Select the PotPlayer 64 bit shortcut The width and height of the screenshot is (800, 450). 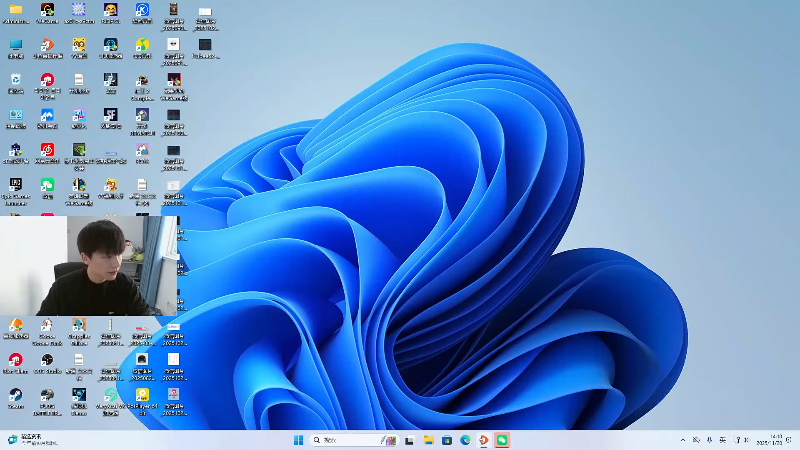click(x=142, y=396)
